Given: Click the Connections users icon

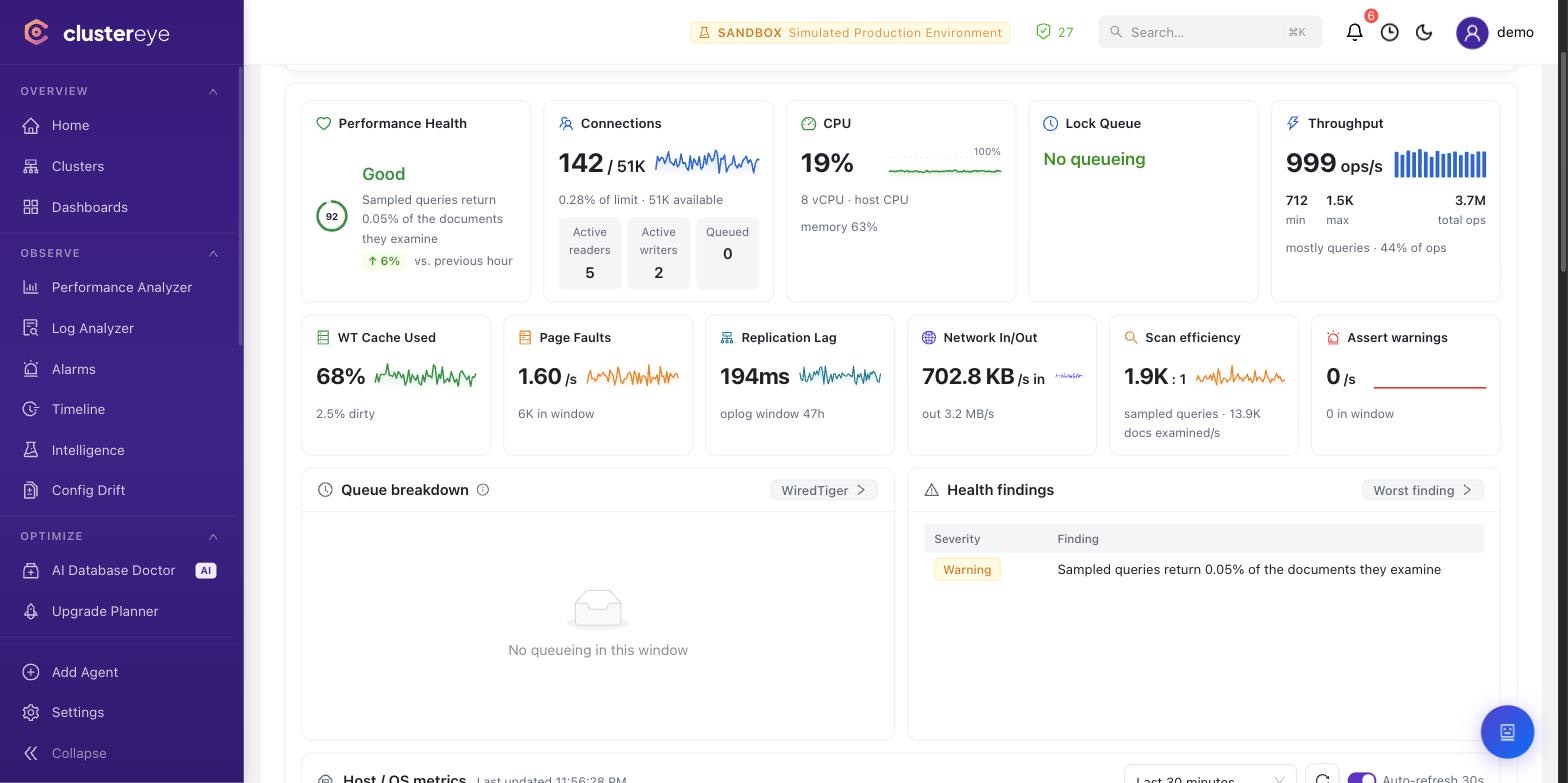Looking at the screenshot, I should click(x=566, y=124).
